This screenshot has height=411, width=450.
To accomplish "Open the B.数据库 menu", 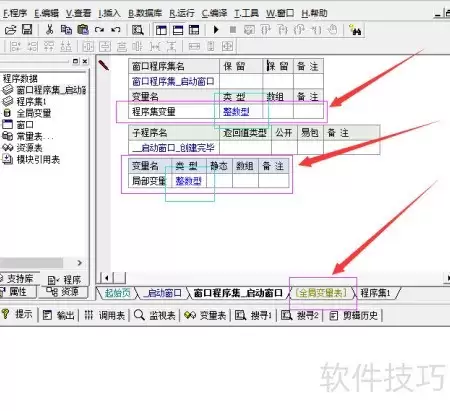I will pos(145,13).
